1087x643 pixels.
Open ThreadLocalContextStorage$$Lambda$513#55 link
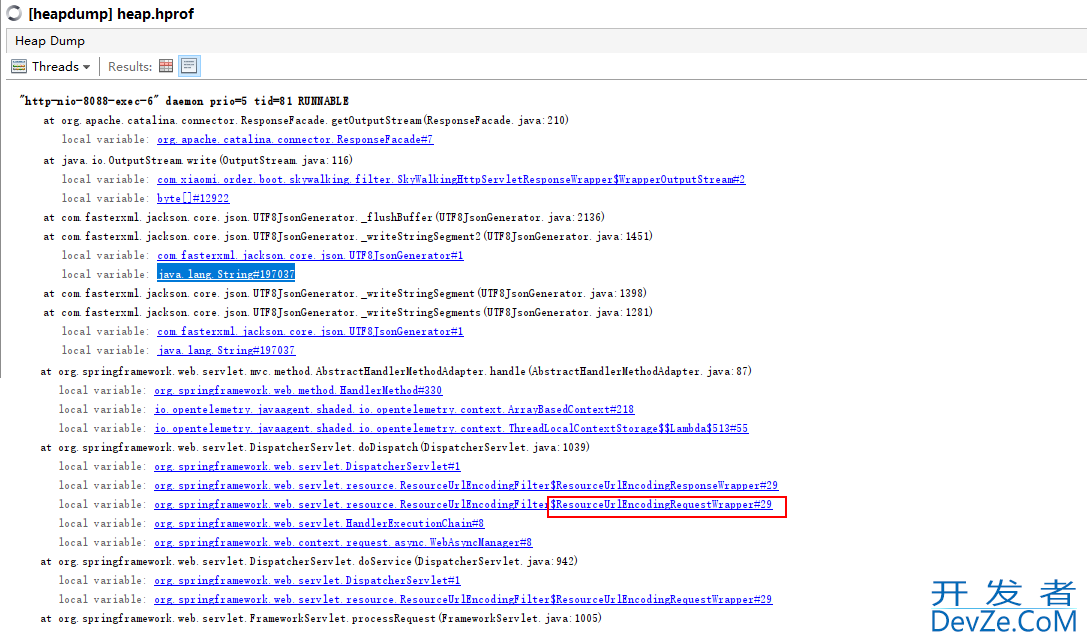coord(451,429)
